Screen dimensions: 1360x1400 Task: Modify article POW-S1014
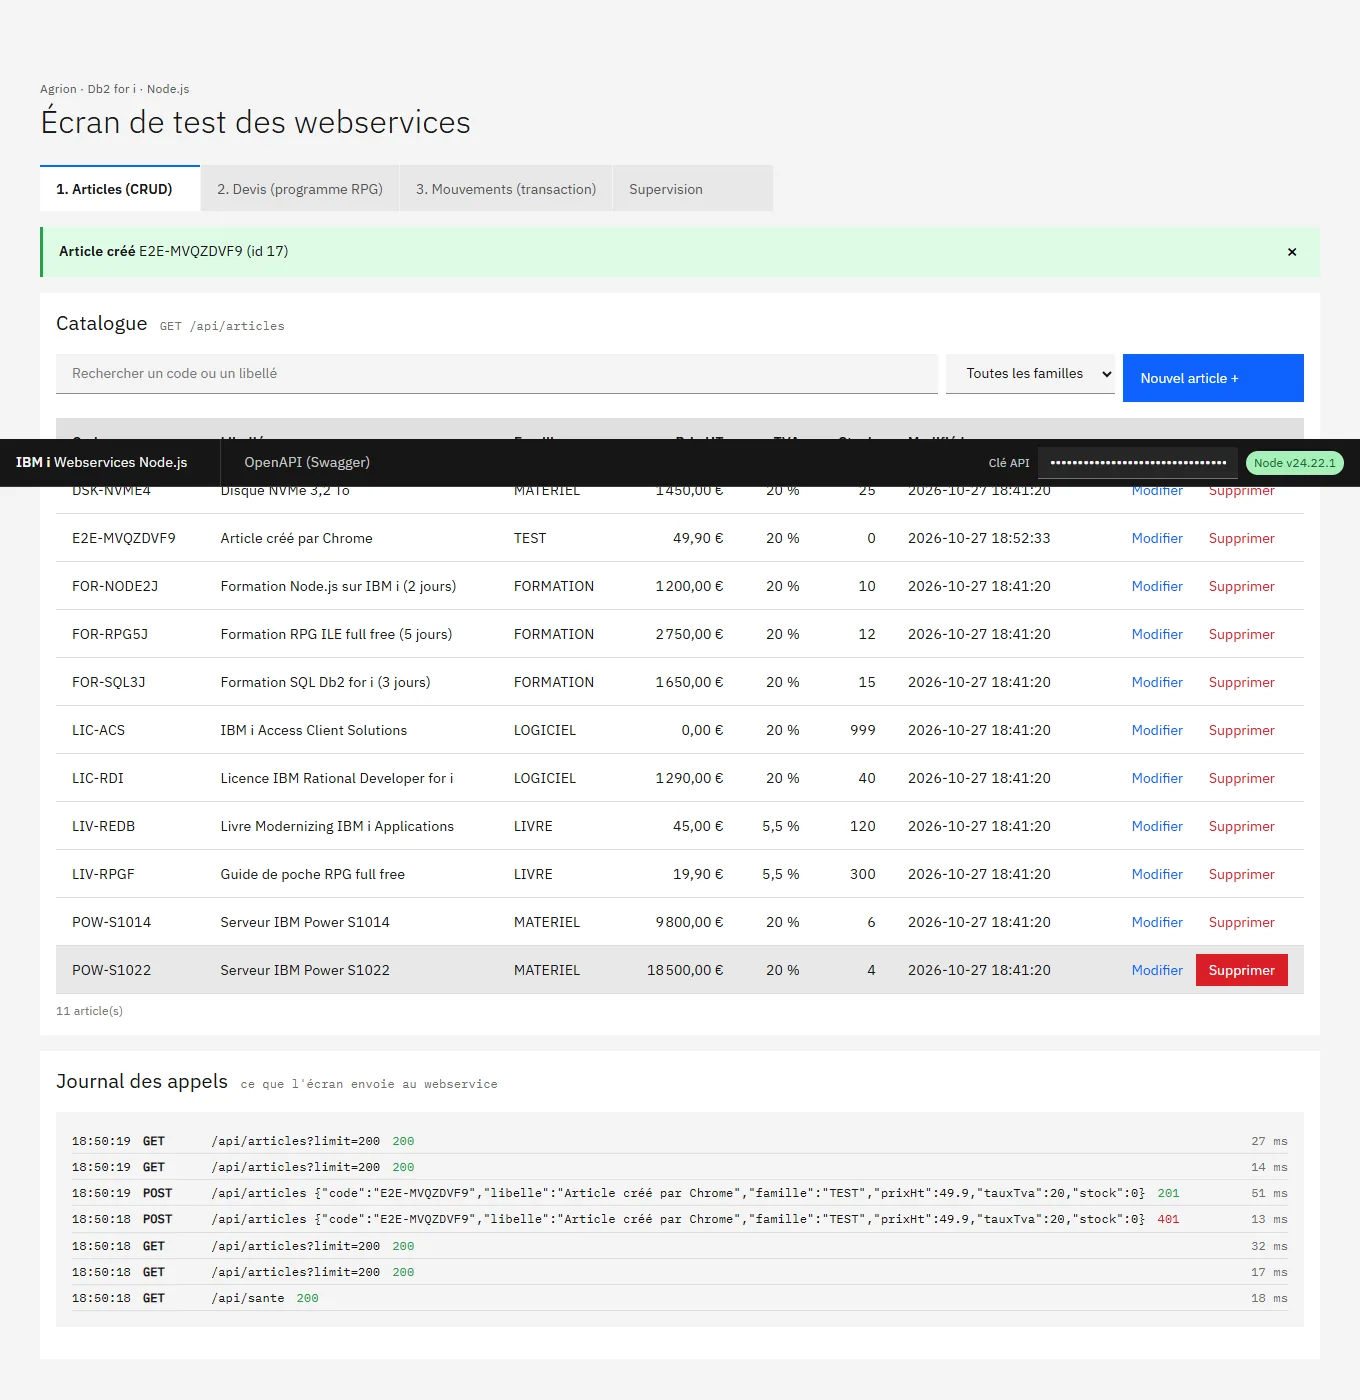(x=1157, y=922)
